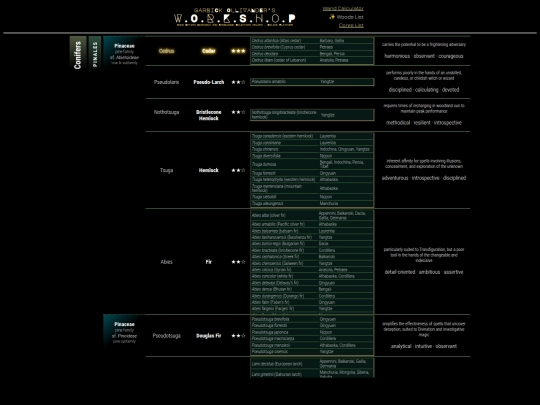Select the Pinaceae Abietoideae family block
The width and height of the screenshot is (540, 405).
click(x=124, y=54)
